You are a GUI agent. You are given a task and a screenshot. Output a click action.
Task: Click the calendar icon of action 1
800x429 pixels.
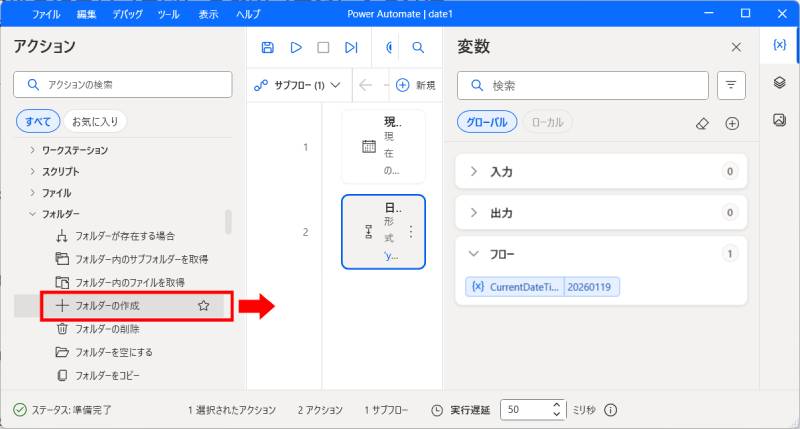[x=368, y=147]
